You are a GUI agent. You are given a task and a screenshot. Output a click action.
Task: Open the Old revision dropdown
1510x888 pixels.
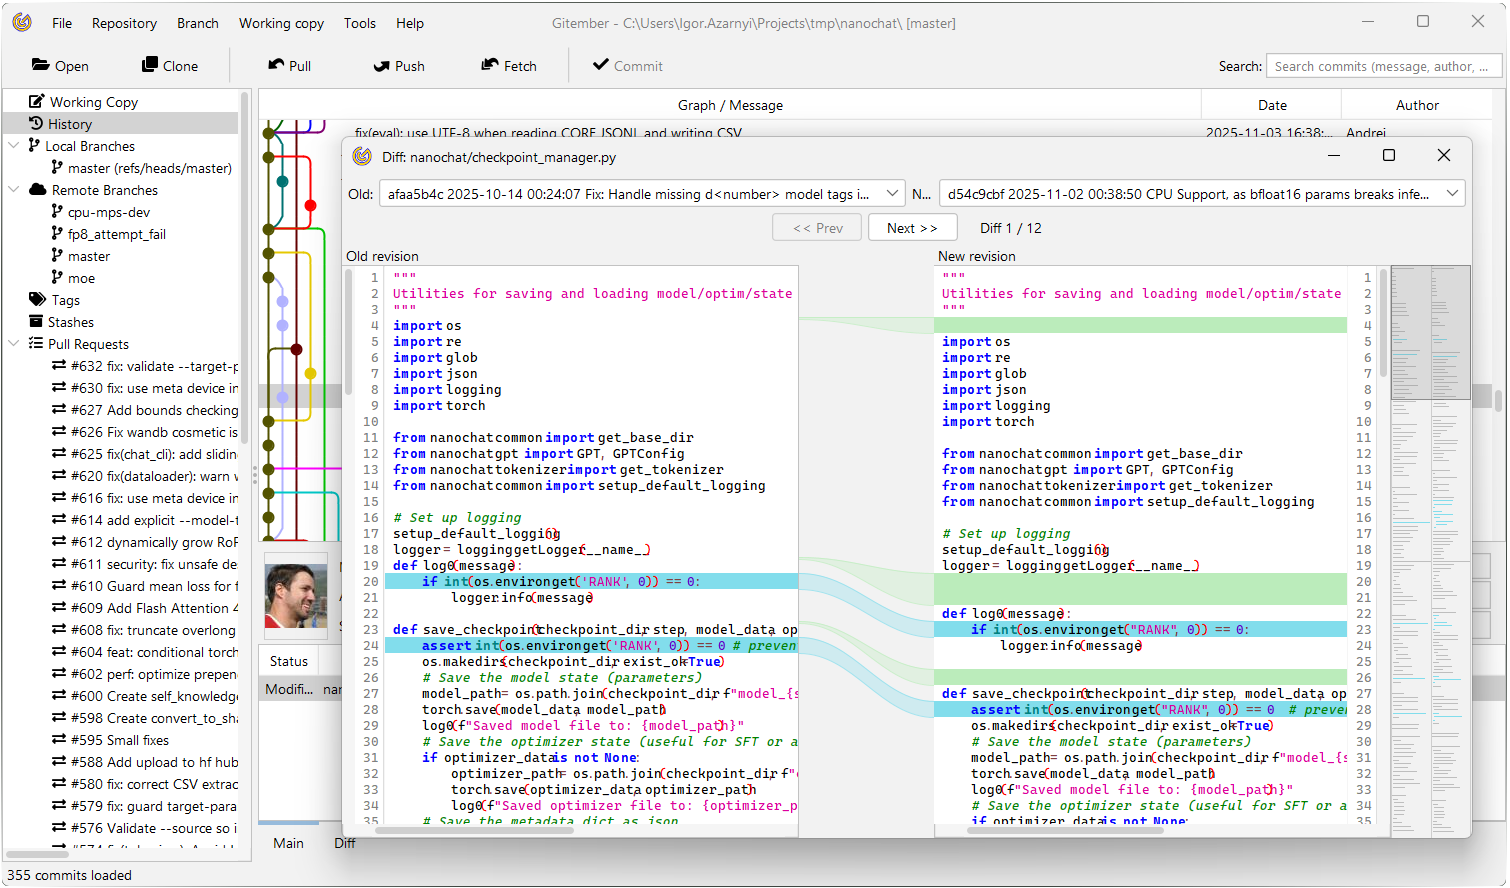click(893, 193)
